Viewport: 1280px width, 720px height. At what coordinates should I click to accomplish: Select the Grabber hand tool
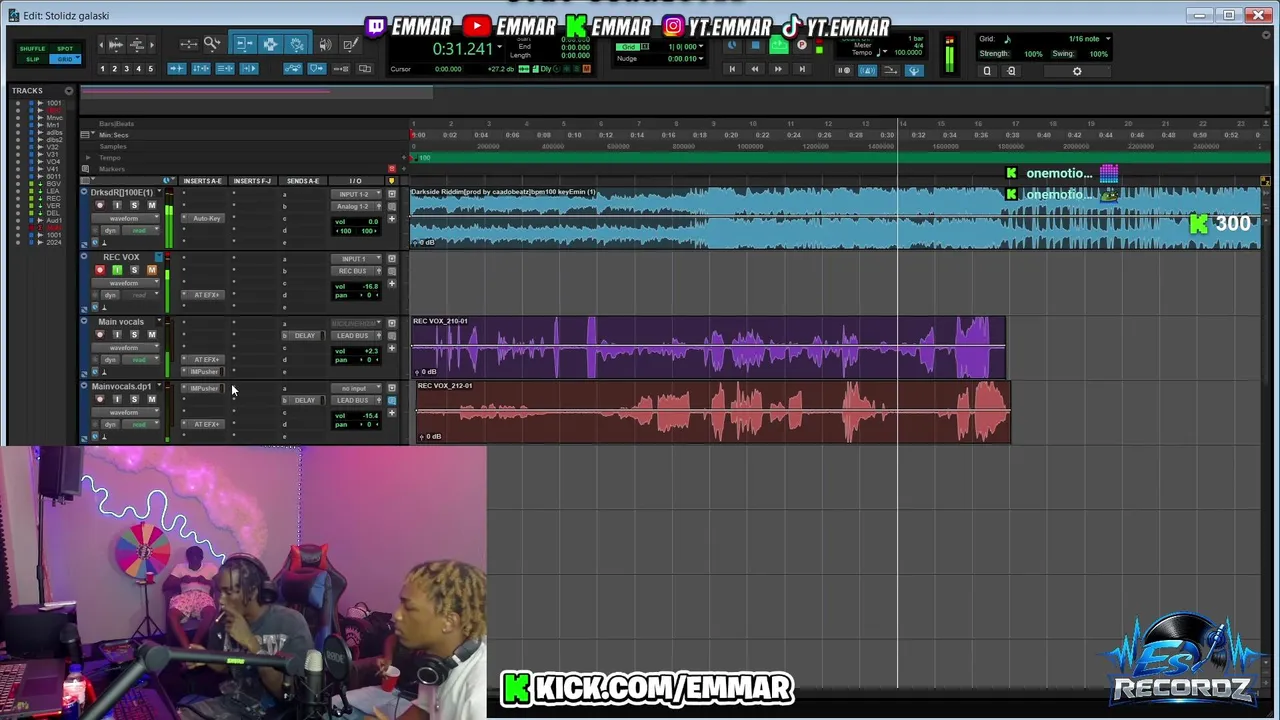(x=297, y=44)
